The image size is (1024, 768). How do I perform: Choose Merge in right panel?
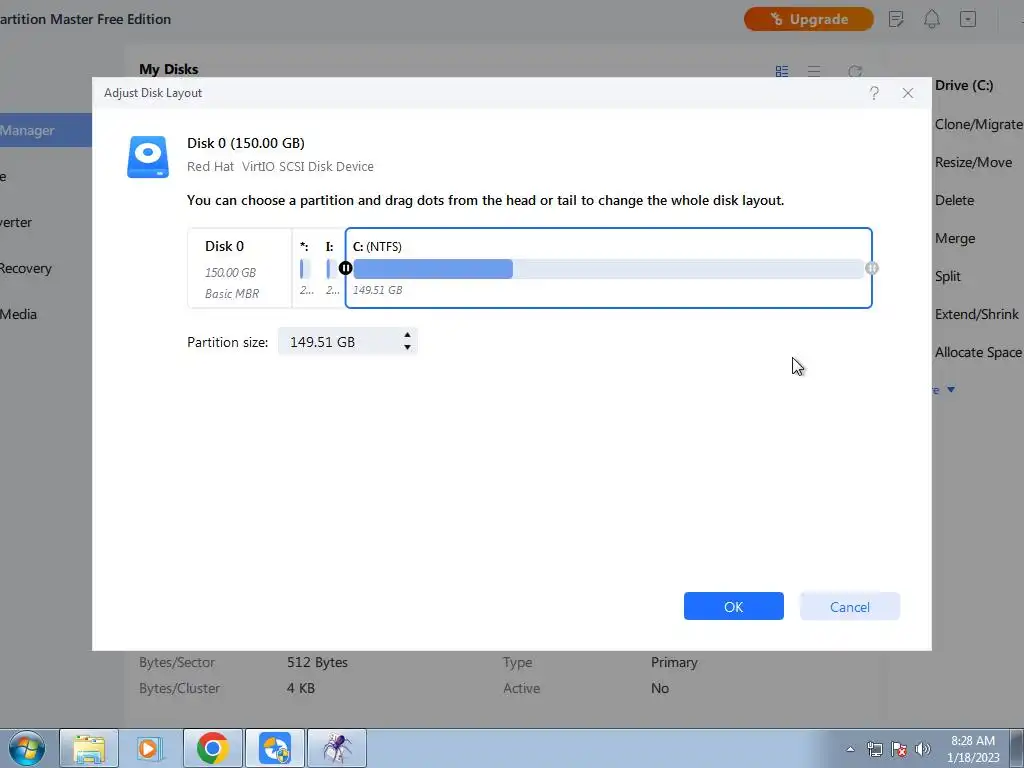pos(955,238)
